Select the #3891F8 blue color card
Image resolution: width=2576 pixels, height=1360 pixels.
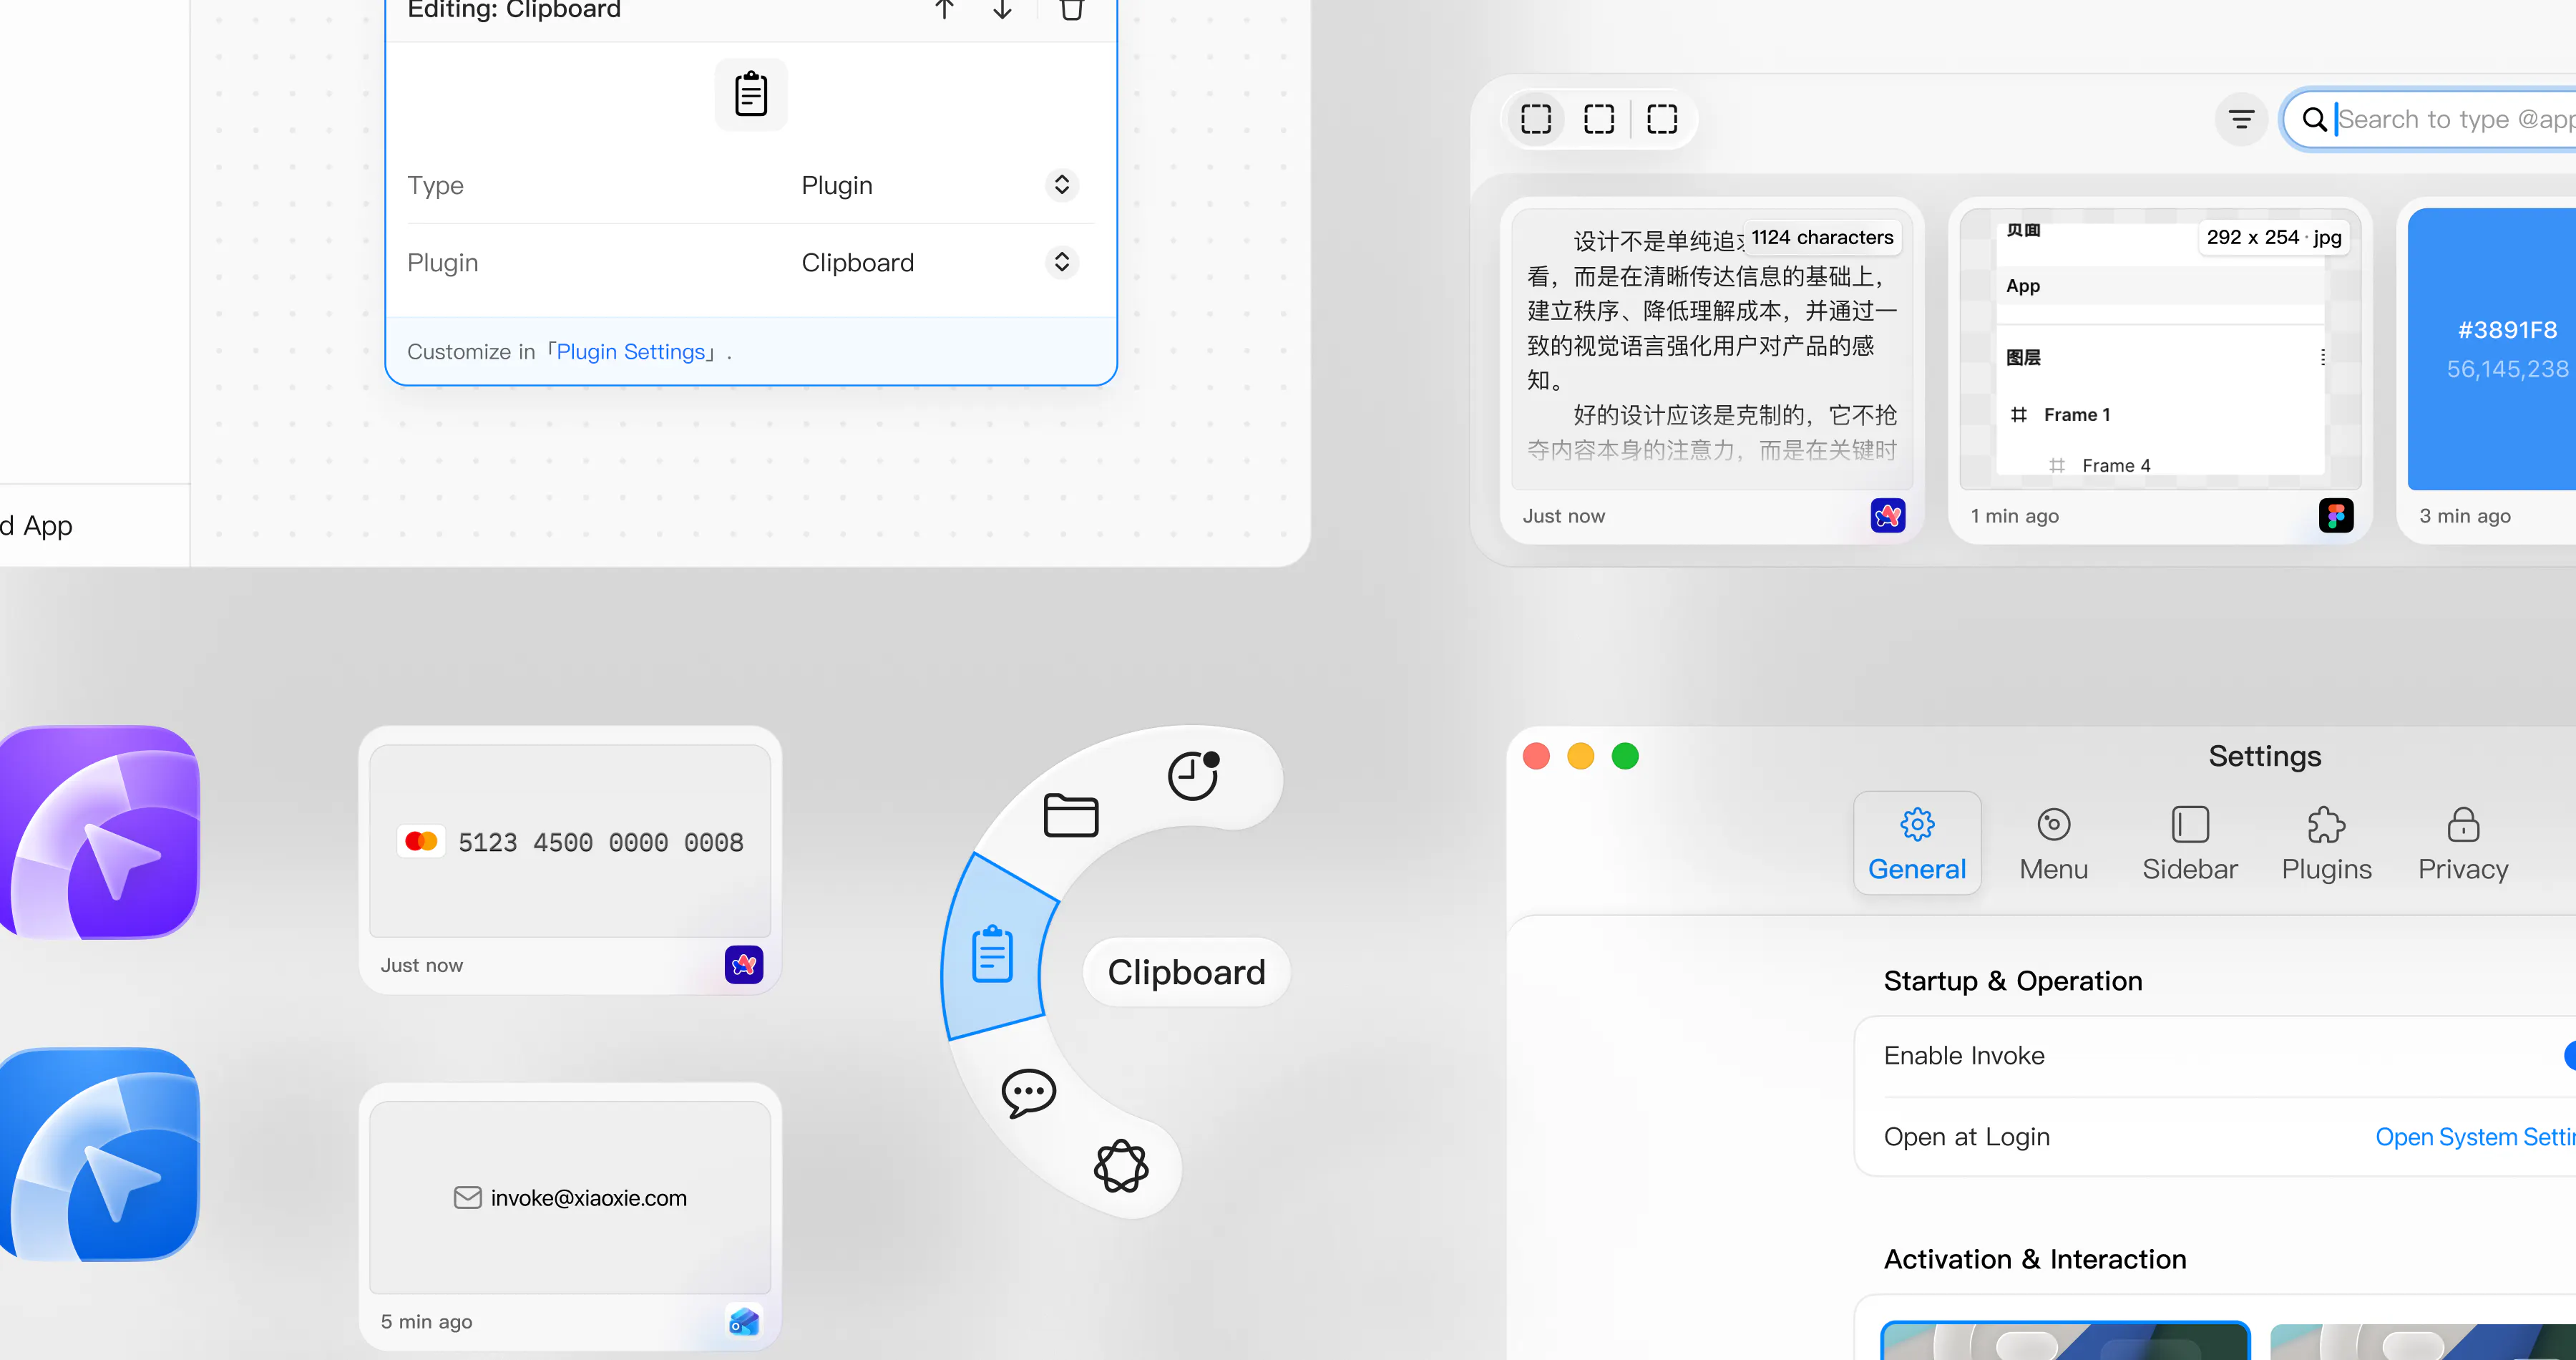[x=2491, y=349]
